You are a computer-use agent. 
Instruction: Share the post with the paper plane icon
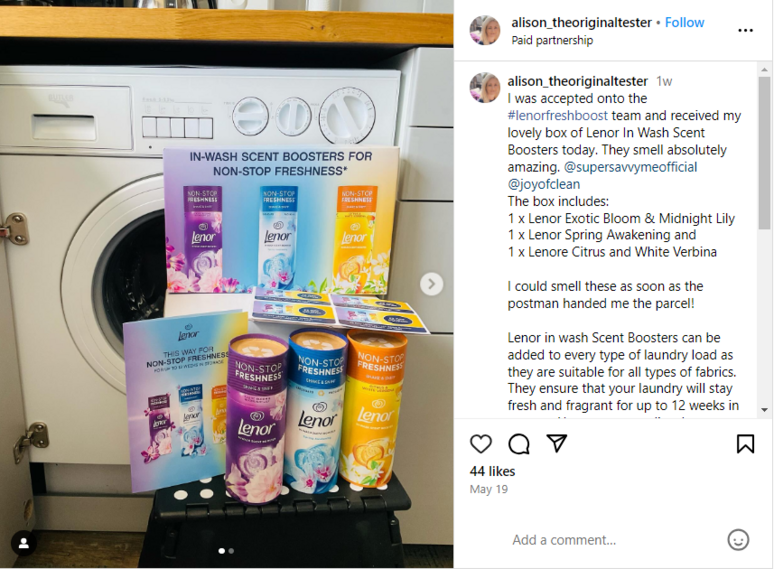(556, 443)
